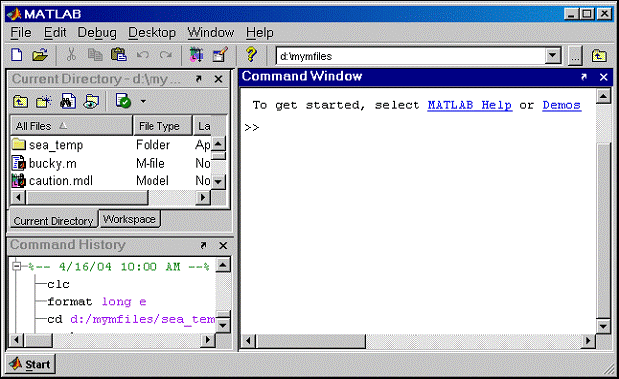
Task: Go up one level in Current Directory panel
Action: point(20,102)
